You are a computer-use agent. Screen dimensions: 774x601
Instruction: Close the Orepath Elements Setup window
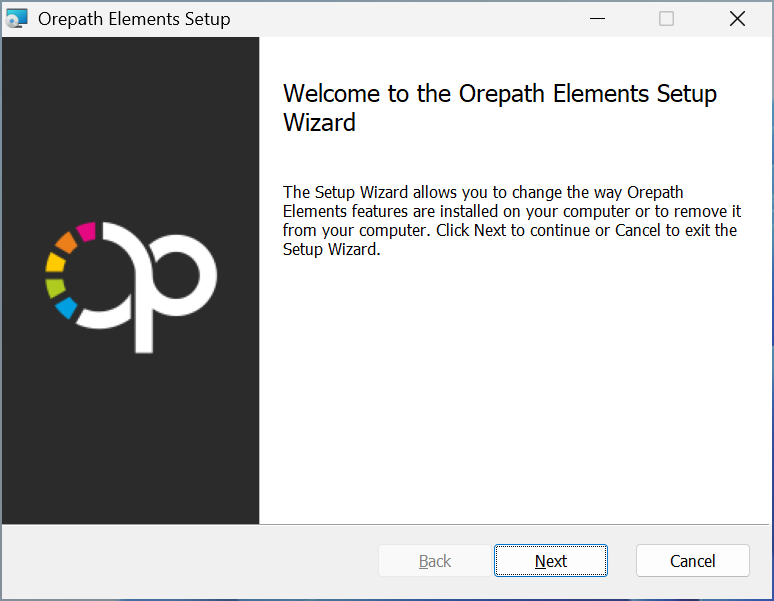point(737,19)
